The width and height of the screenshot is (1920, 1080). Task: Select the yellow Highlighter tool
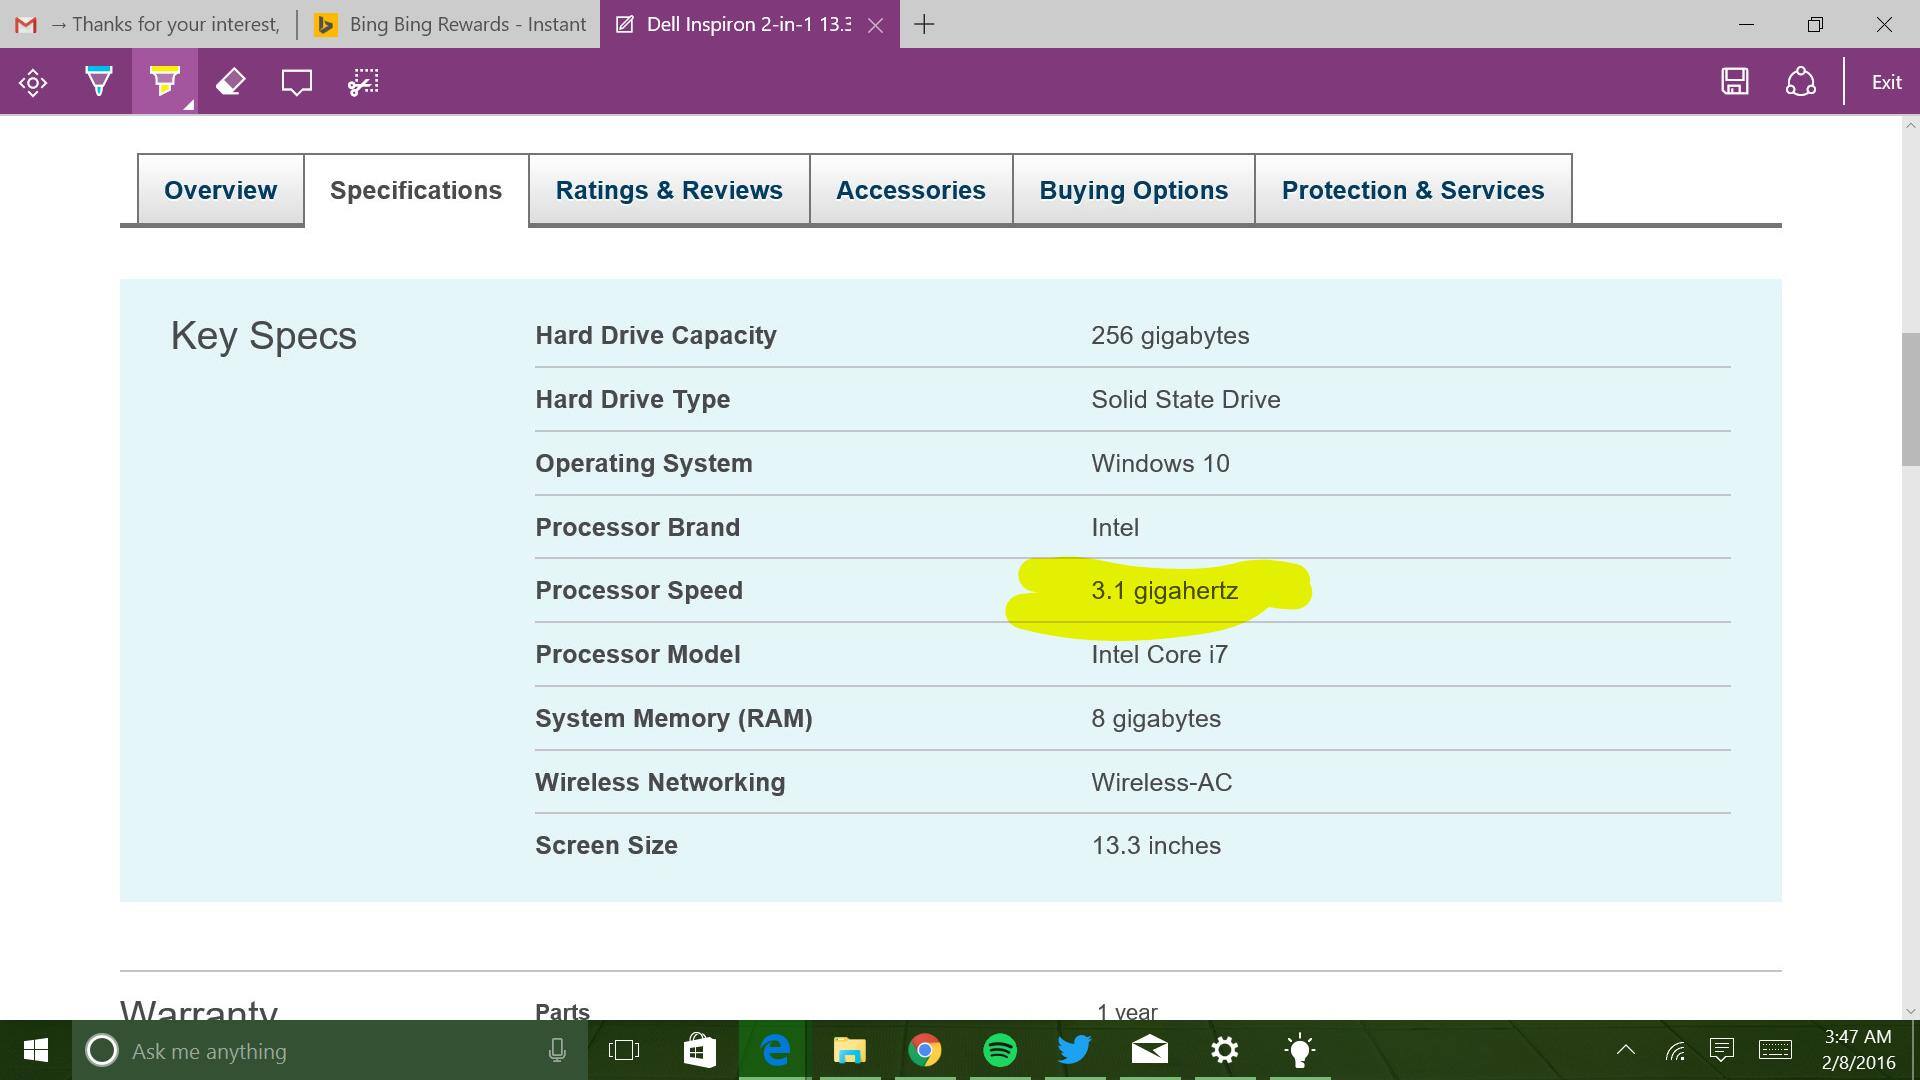coord(164,82)
